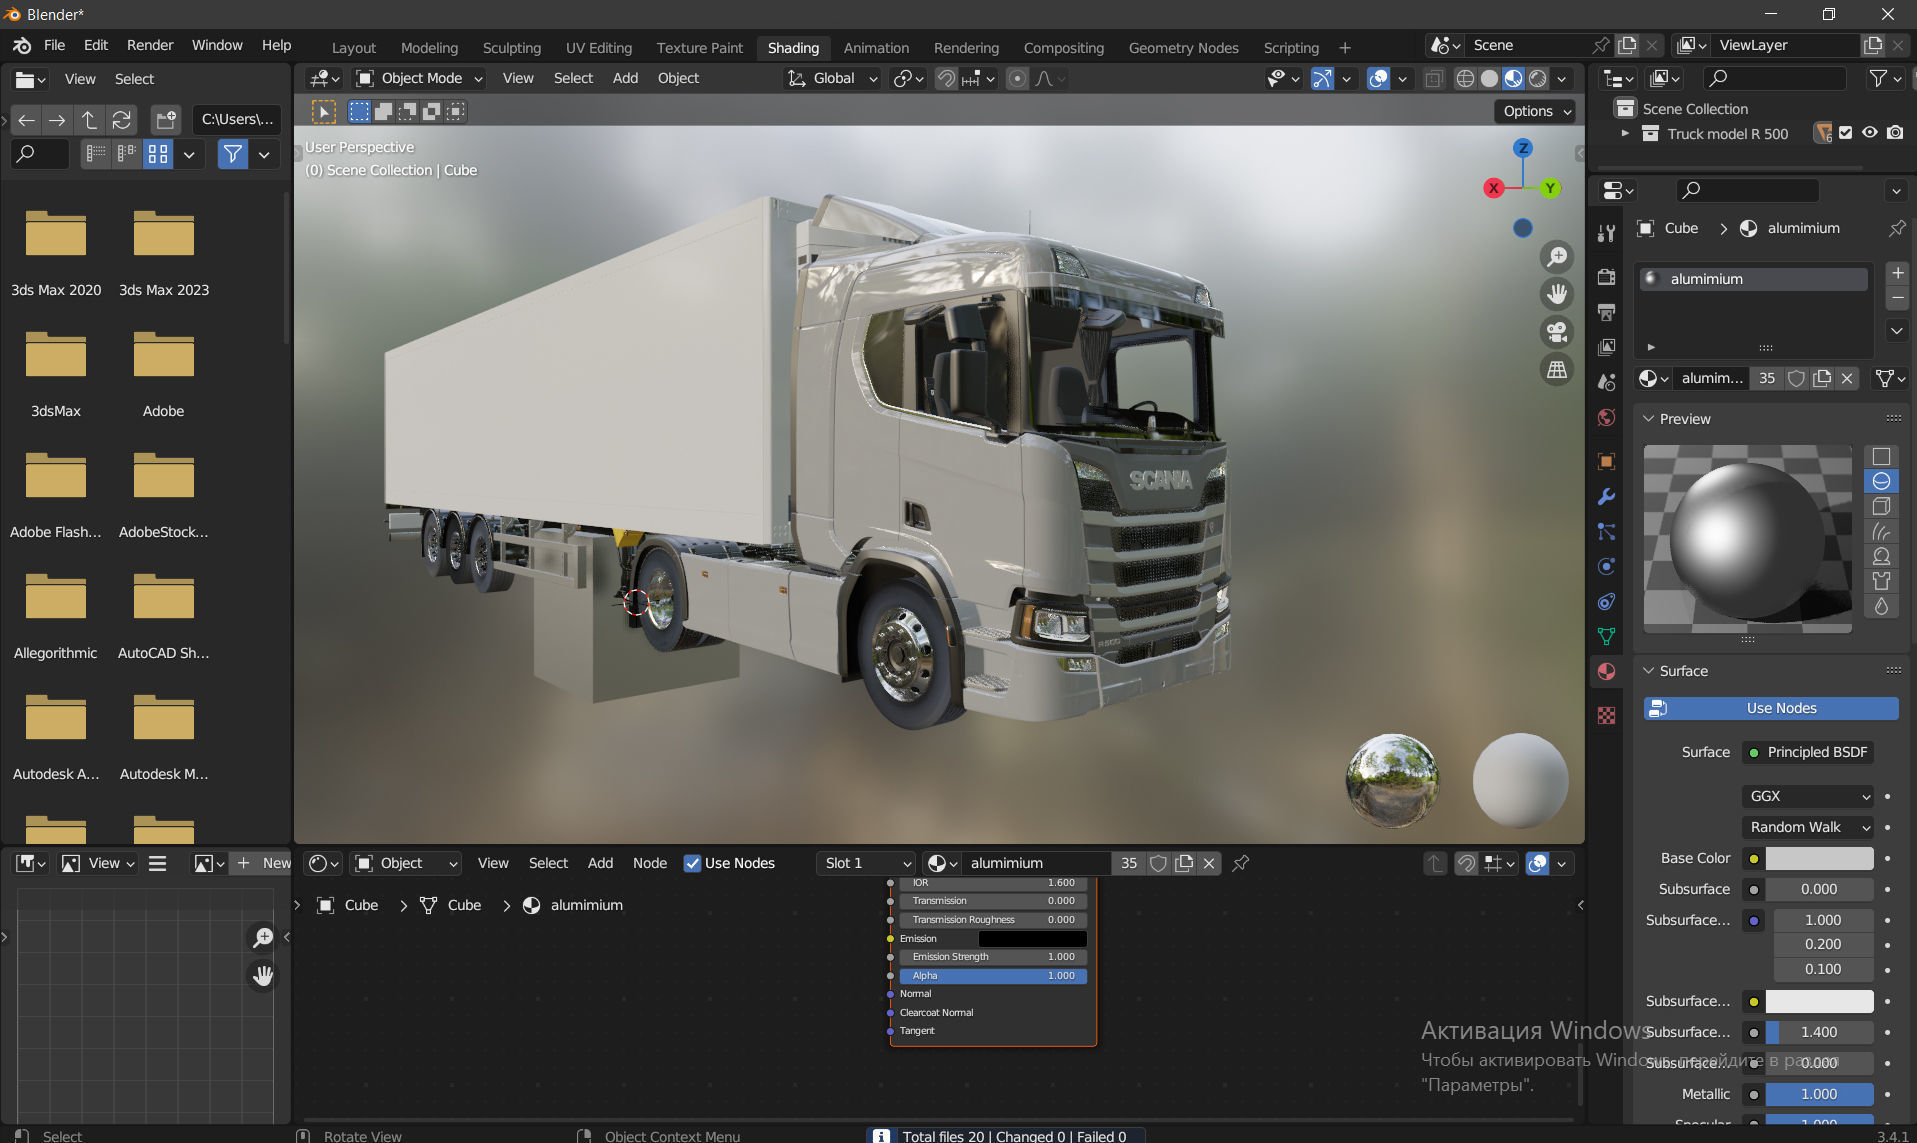The width and height of the screenshot is (1917, 1143).
Task: Open the GGX distribution dropdown
Action: tap(1808, 796)
